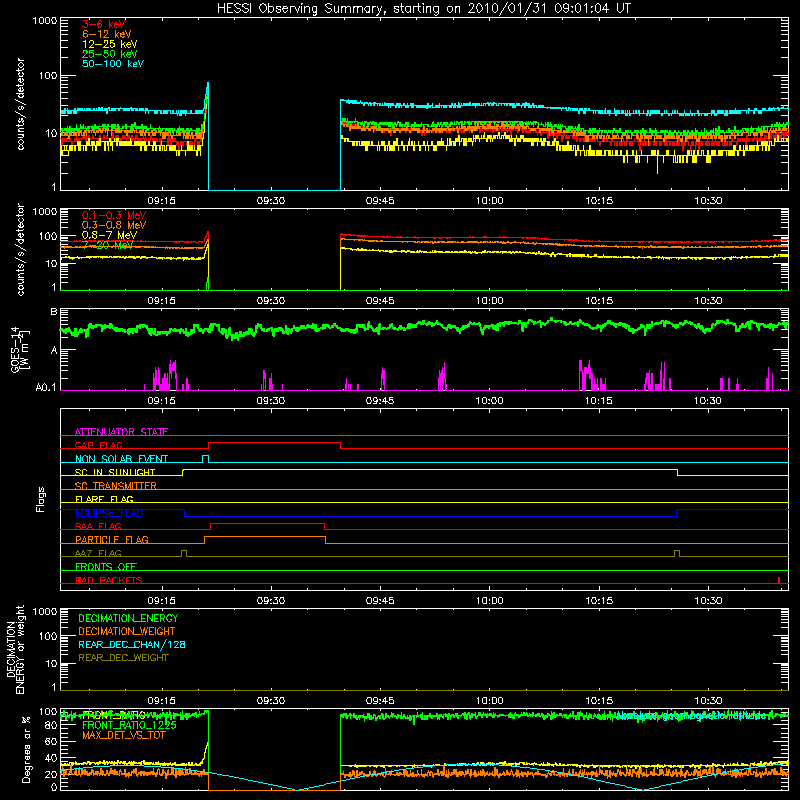
Task: Click the Degrees or % axis label
Action: (x=26, y=749)
